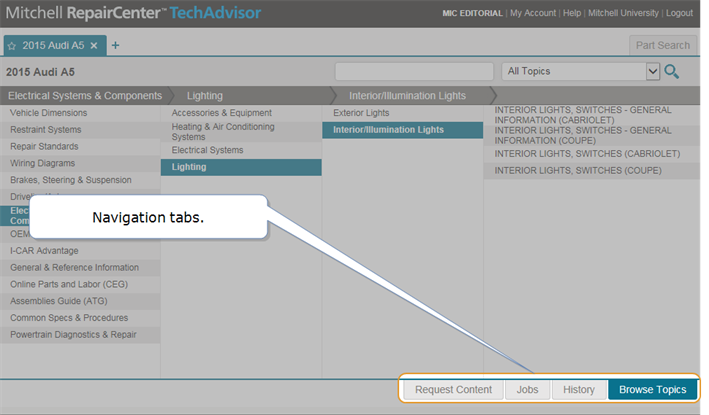The image size is (709, 415).
Task: Select Electrical Systems & Components breadcrumb
Action: pyautogui.click(x=85, y=96)
